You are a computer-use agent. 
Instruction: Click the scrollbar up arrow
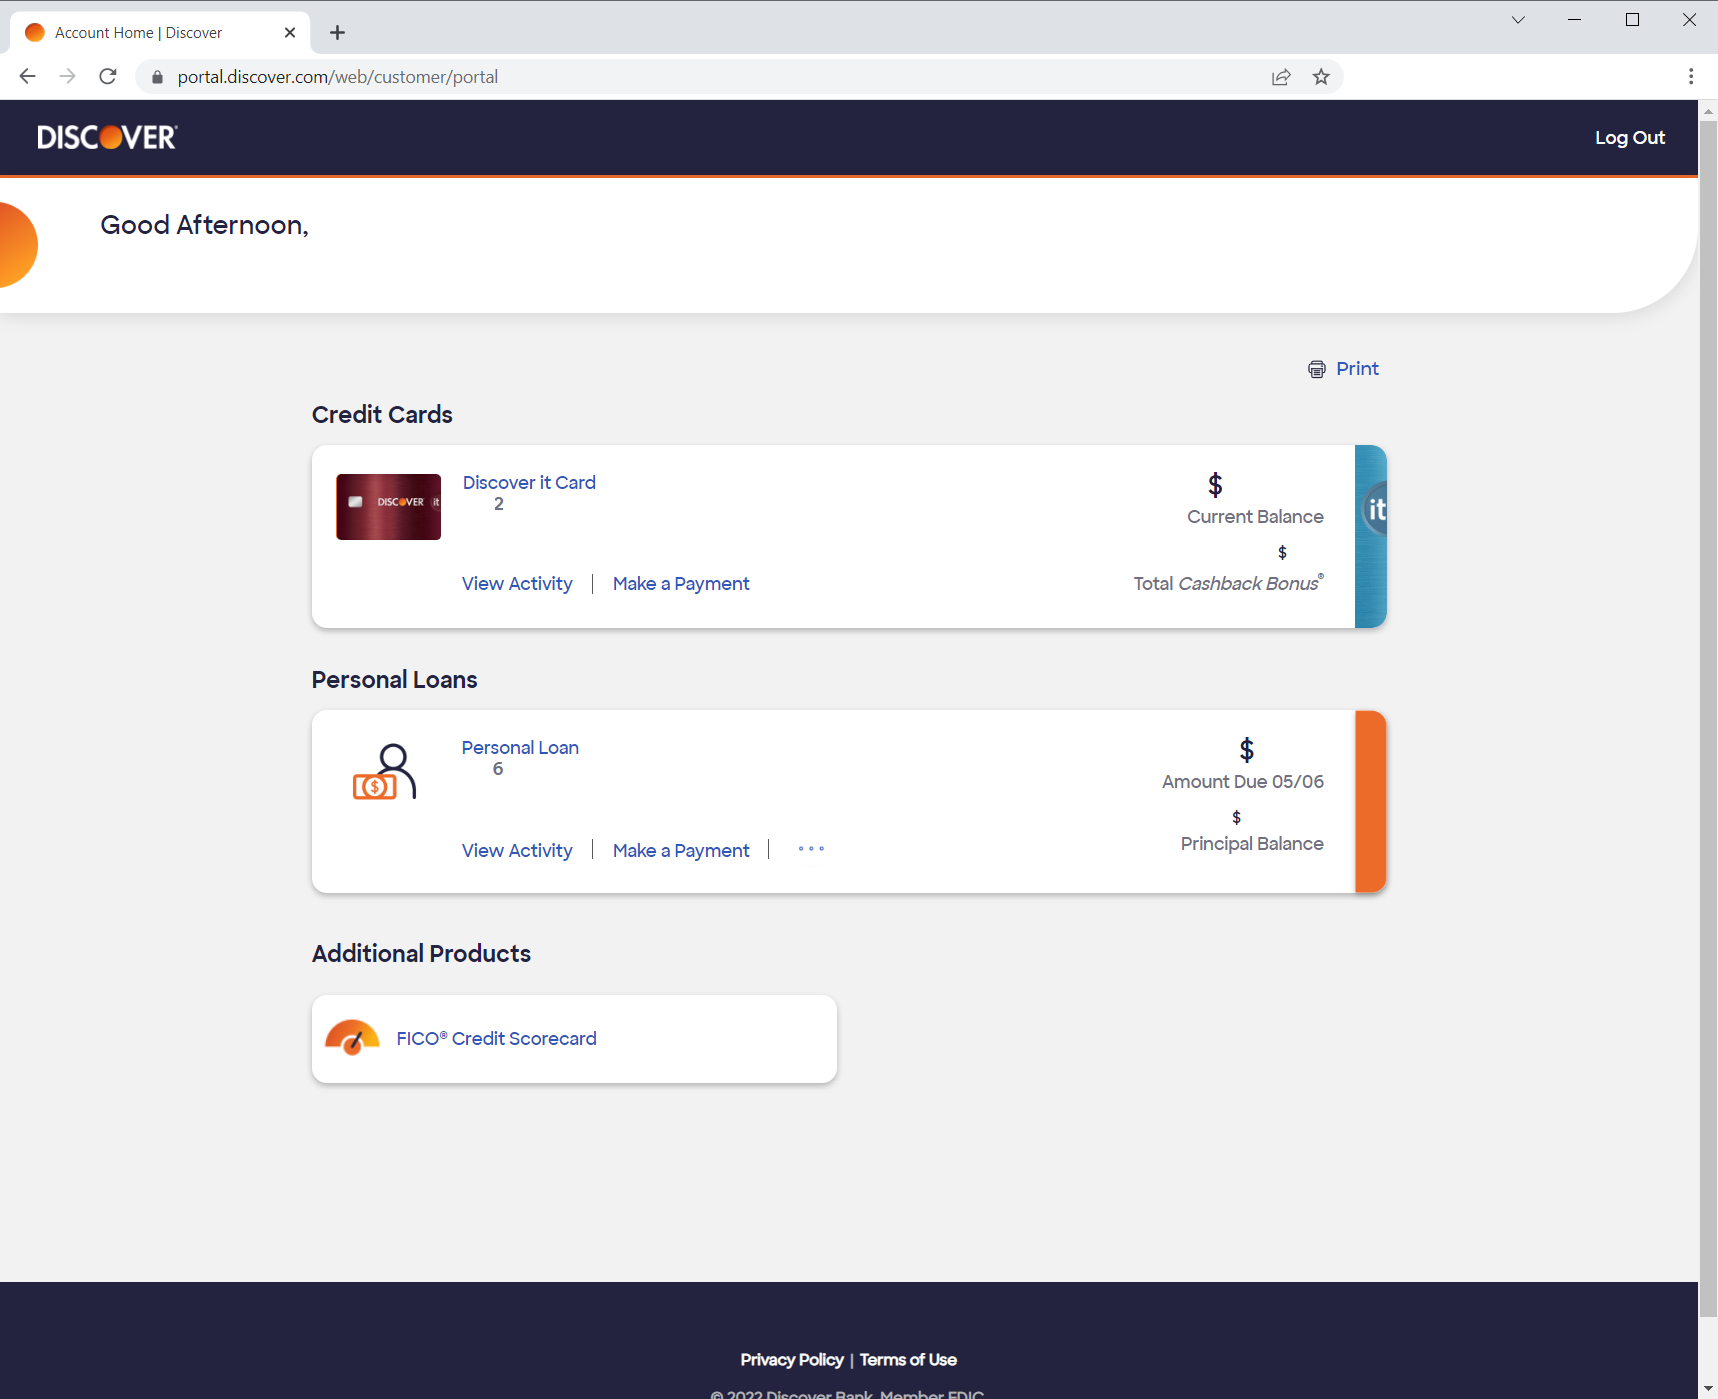(1708, 111)
